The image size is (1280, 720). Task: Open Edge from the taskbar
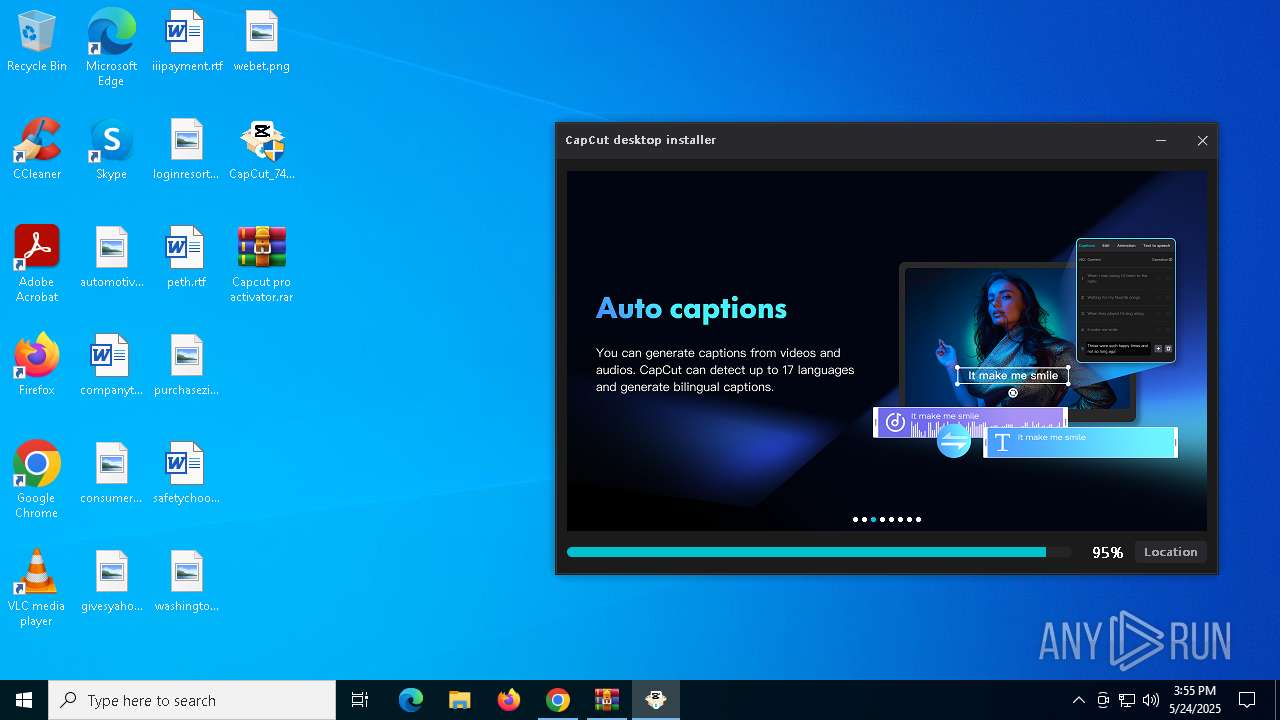[x=411, y=700]
